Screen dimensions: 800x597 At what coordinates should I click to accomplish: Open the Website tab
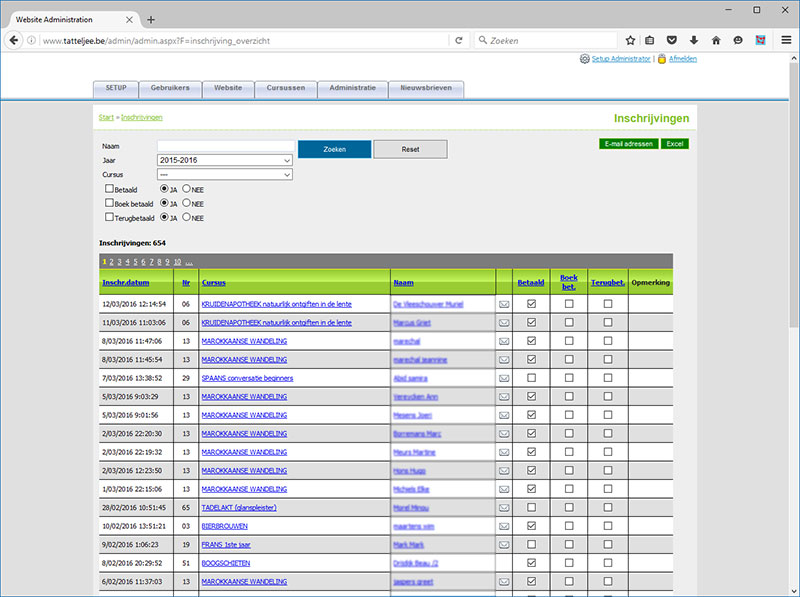[228, 88]
